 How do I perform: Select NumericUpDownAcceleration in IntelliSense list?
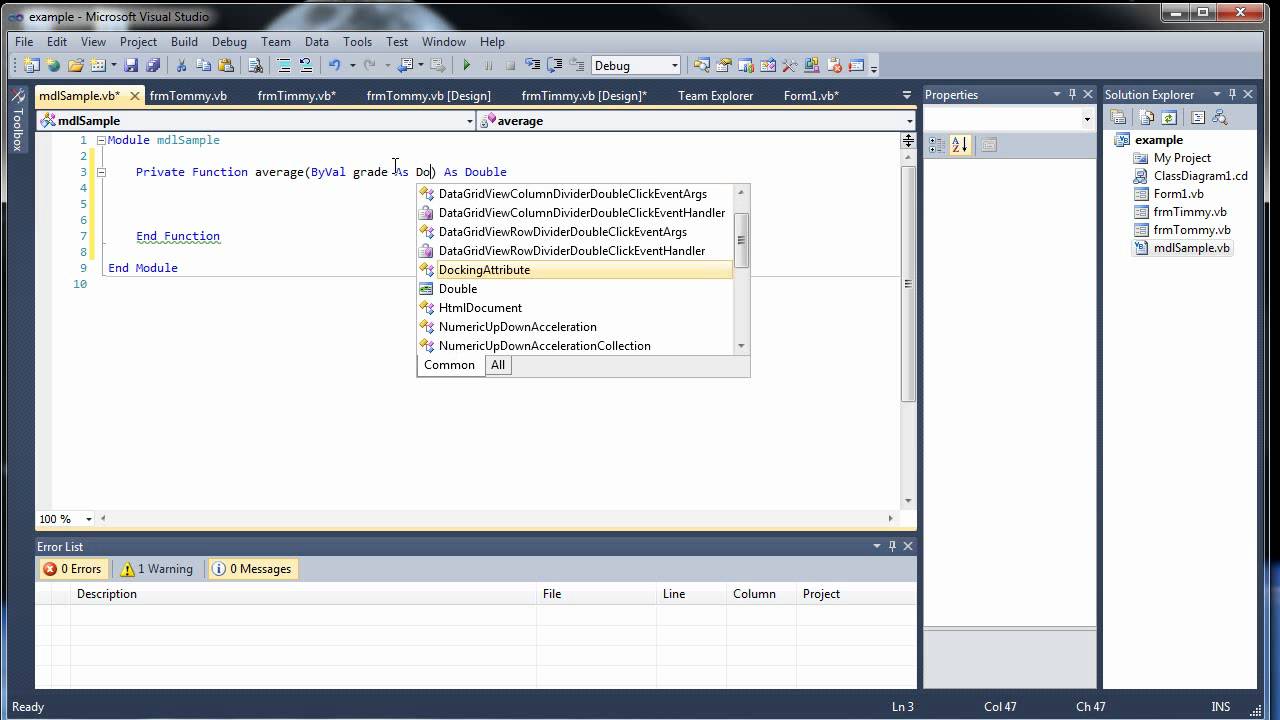(575, 327)
